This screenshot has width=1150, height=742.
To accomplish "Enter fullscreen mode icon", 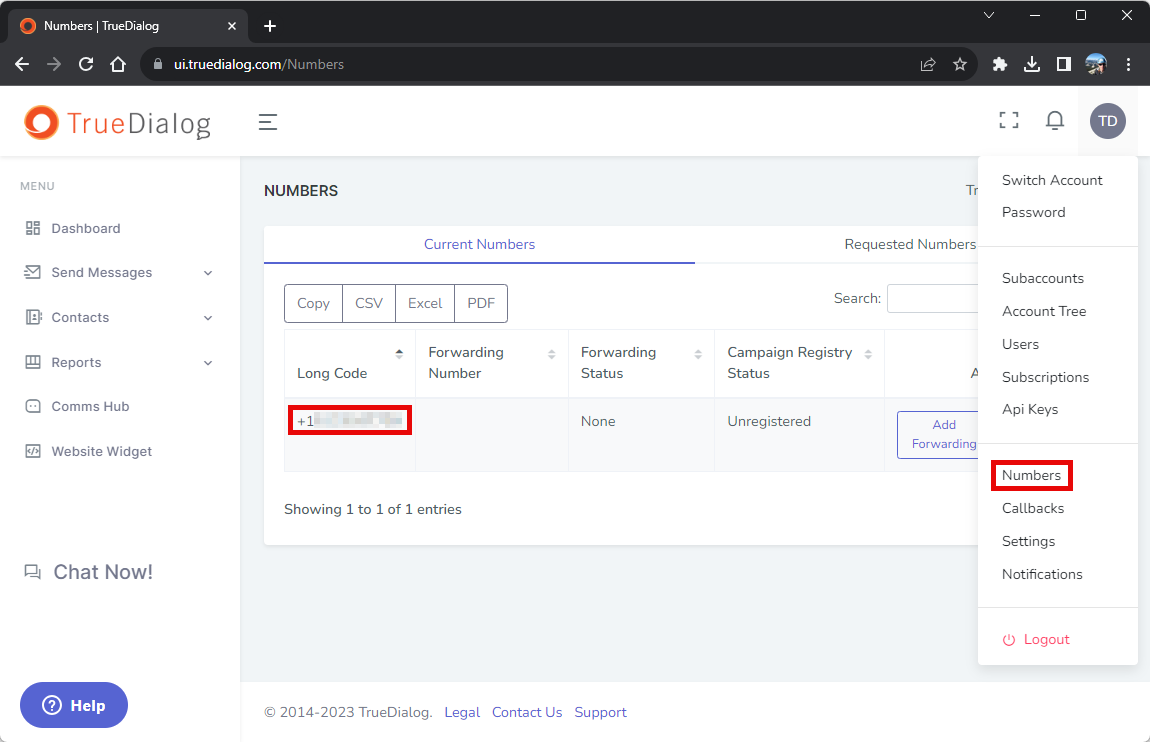I will tap(1008, 120).
